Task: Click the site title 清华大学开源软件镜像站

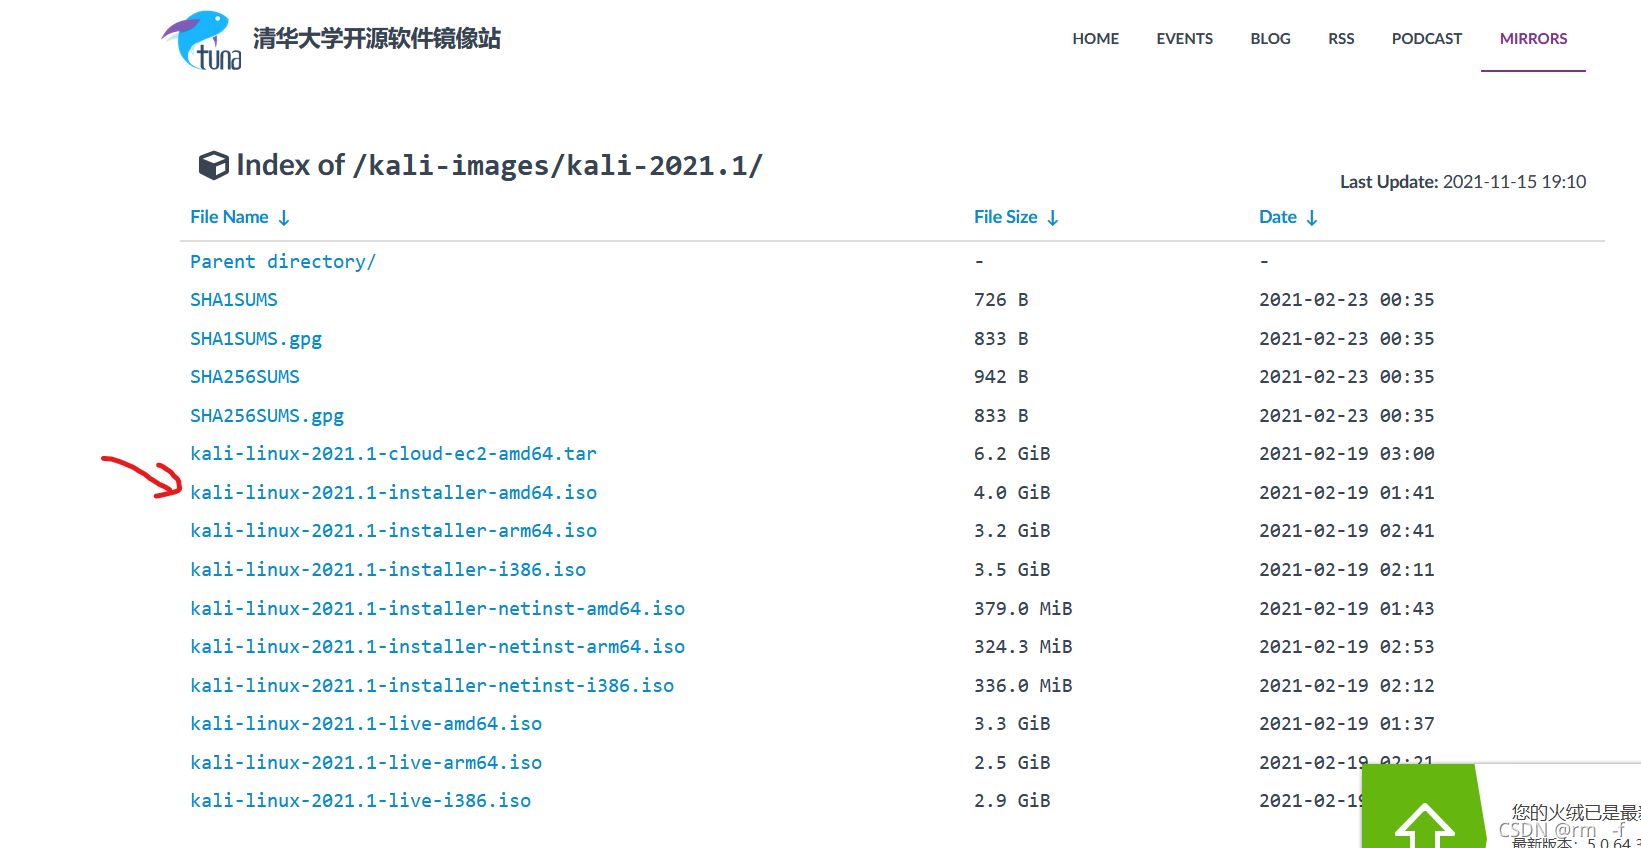Action: coord(377,39)
